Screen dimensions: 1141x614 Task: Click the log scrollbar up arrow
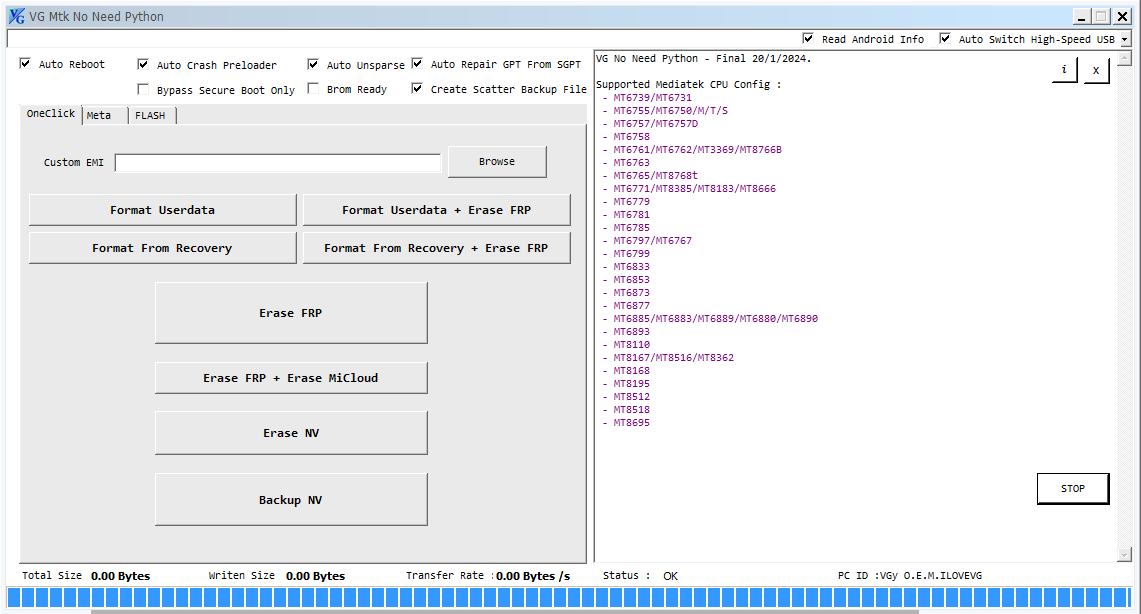click(x=1124, y=59)
